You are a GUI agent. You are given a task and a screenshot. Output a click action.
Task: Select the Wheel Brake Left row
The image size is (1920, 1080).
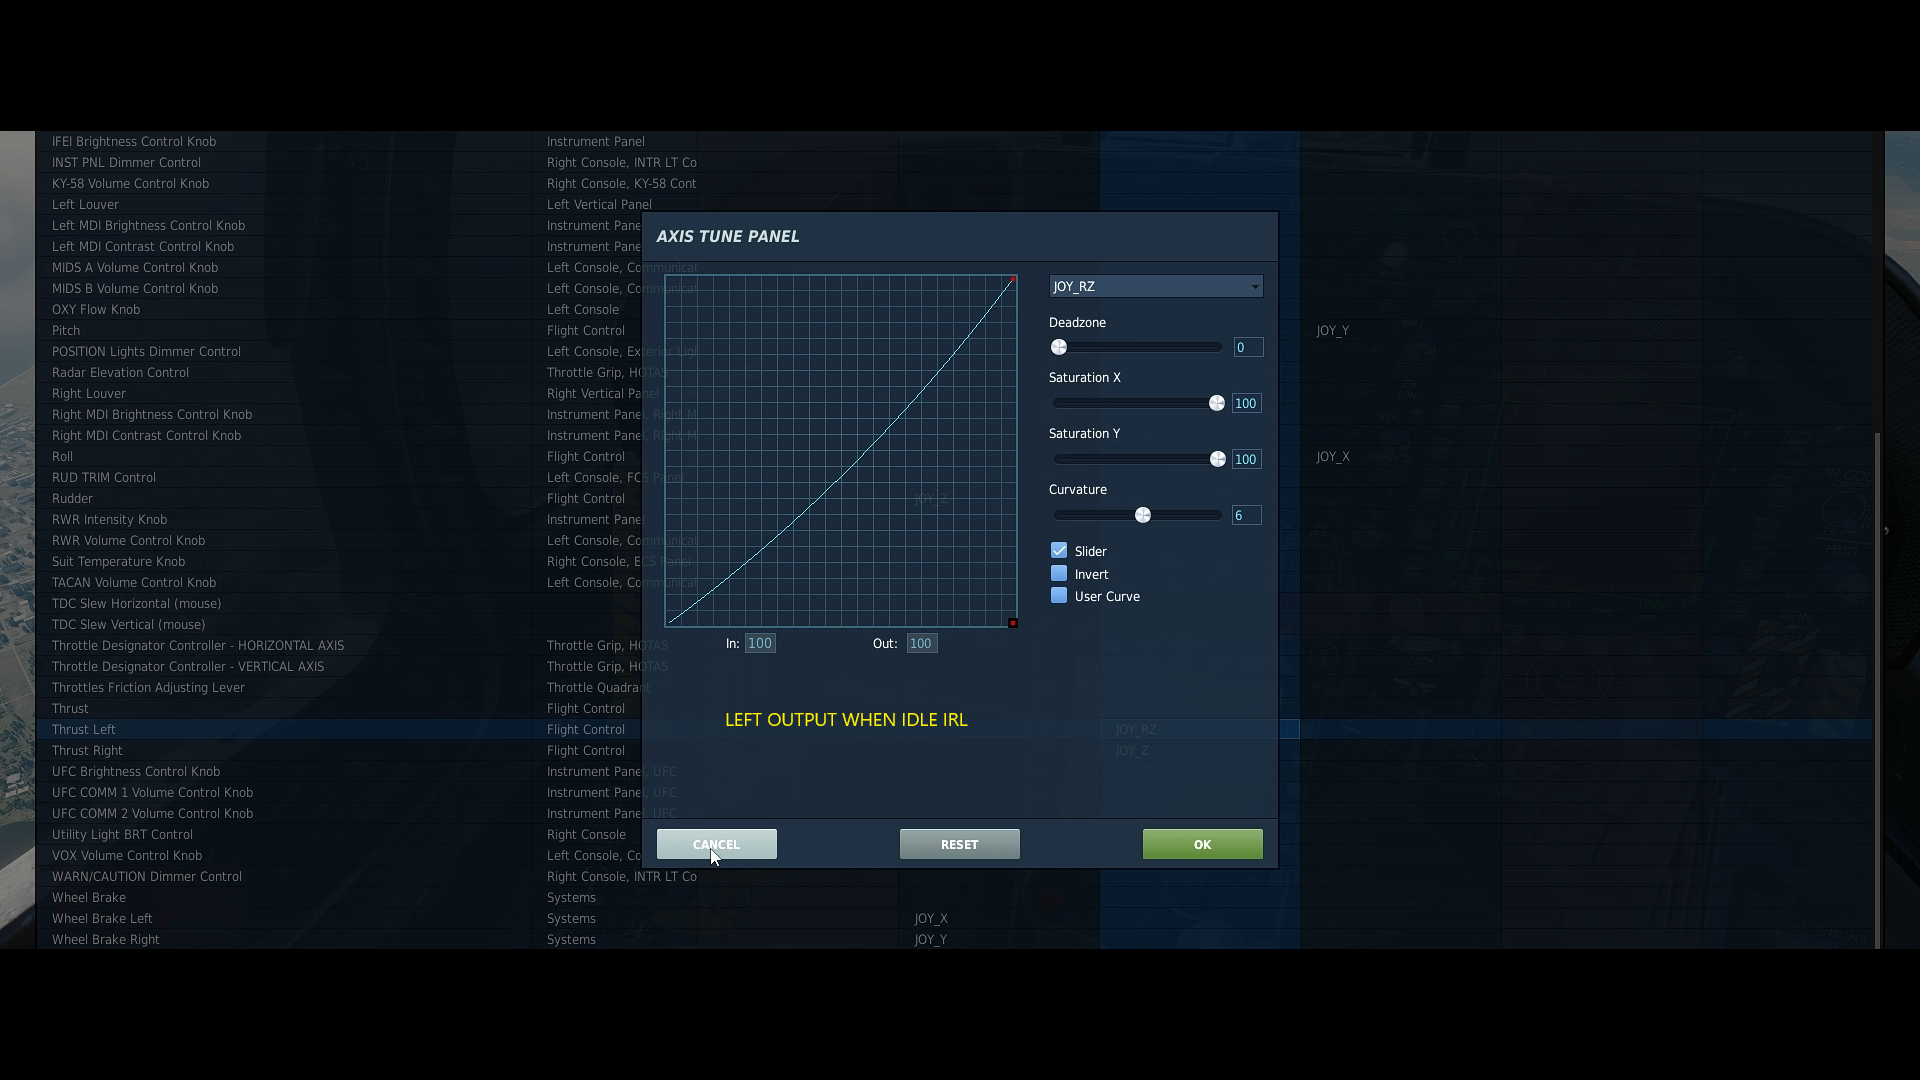[954, 918]
